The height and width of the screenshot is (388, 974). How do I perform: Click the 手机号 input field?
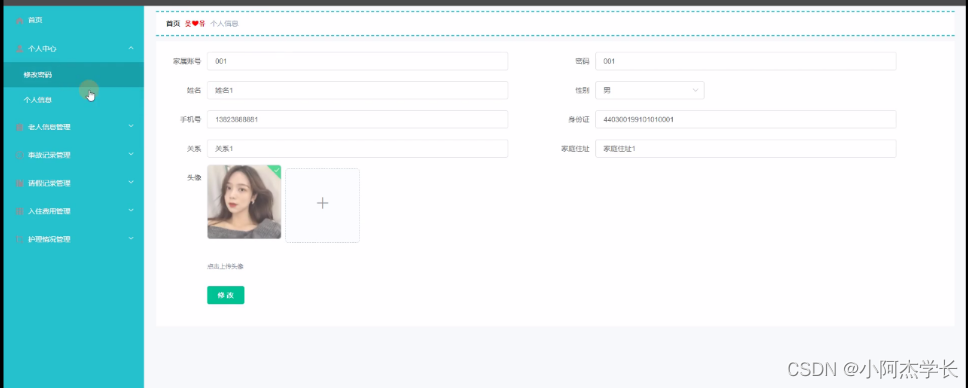[358, 119]
